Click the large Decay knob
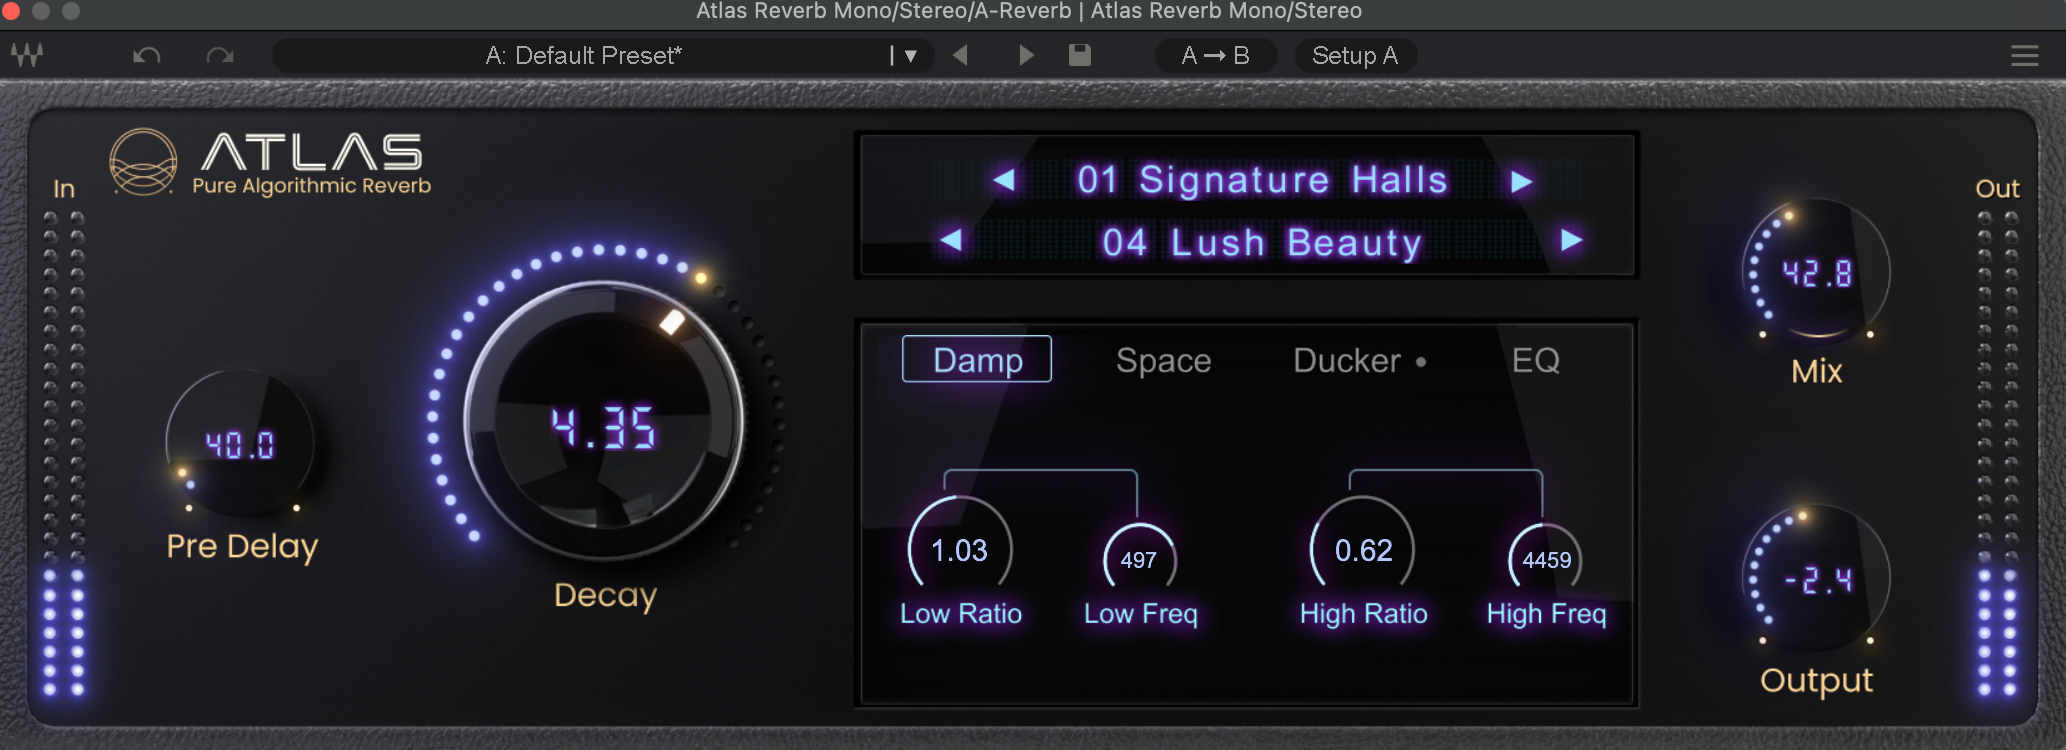Viewport: 2066px width, 750px height. tap(604, 421)
